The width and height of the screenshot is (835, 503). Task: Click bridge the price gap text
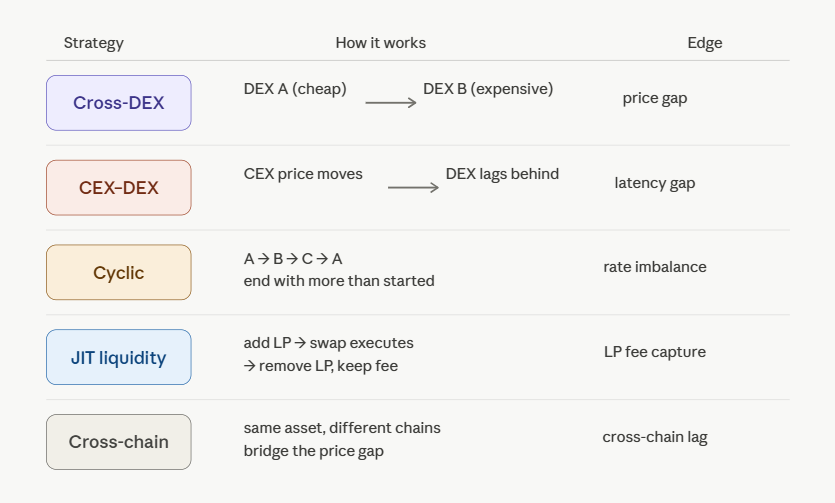click(x=314, y=451)
